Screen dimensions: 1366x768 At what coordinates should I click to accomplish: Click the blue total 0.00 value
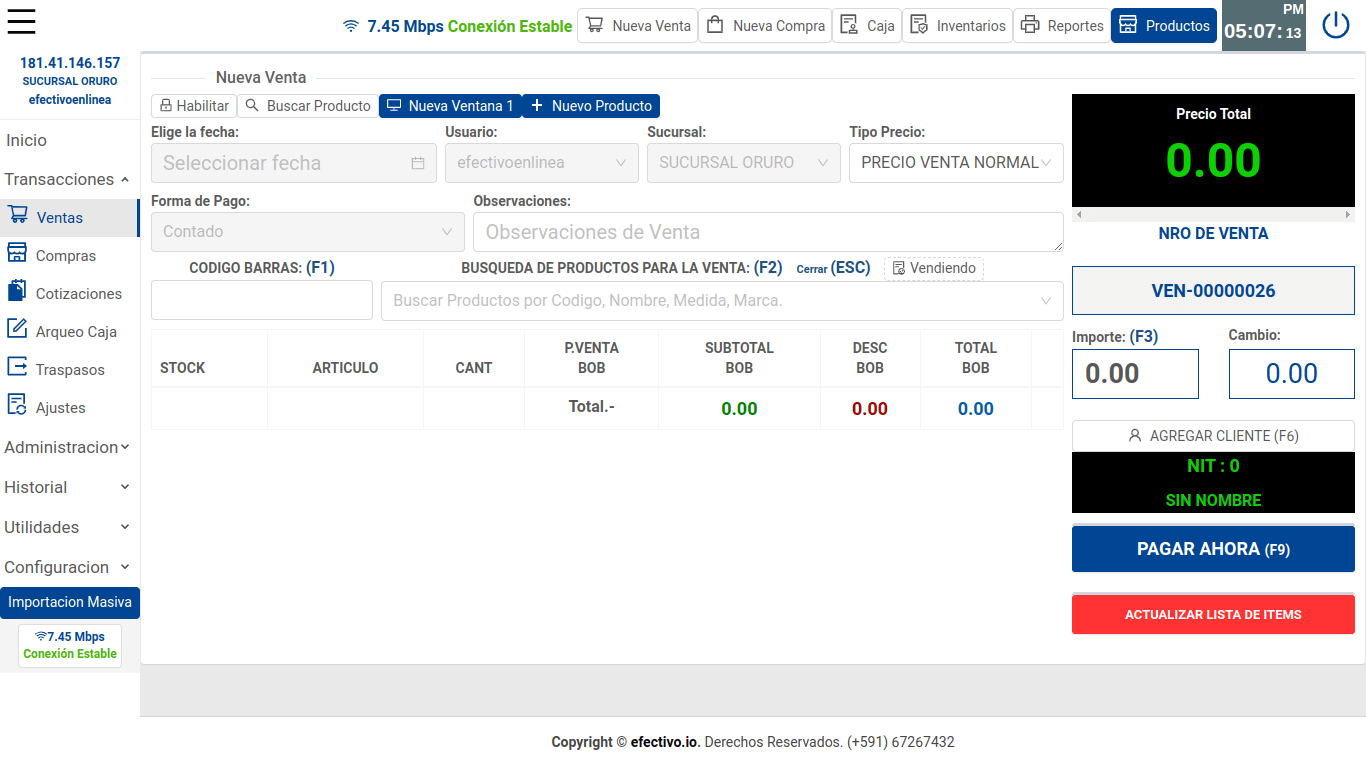(975, 408)
